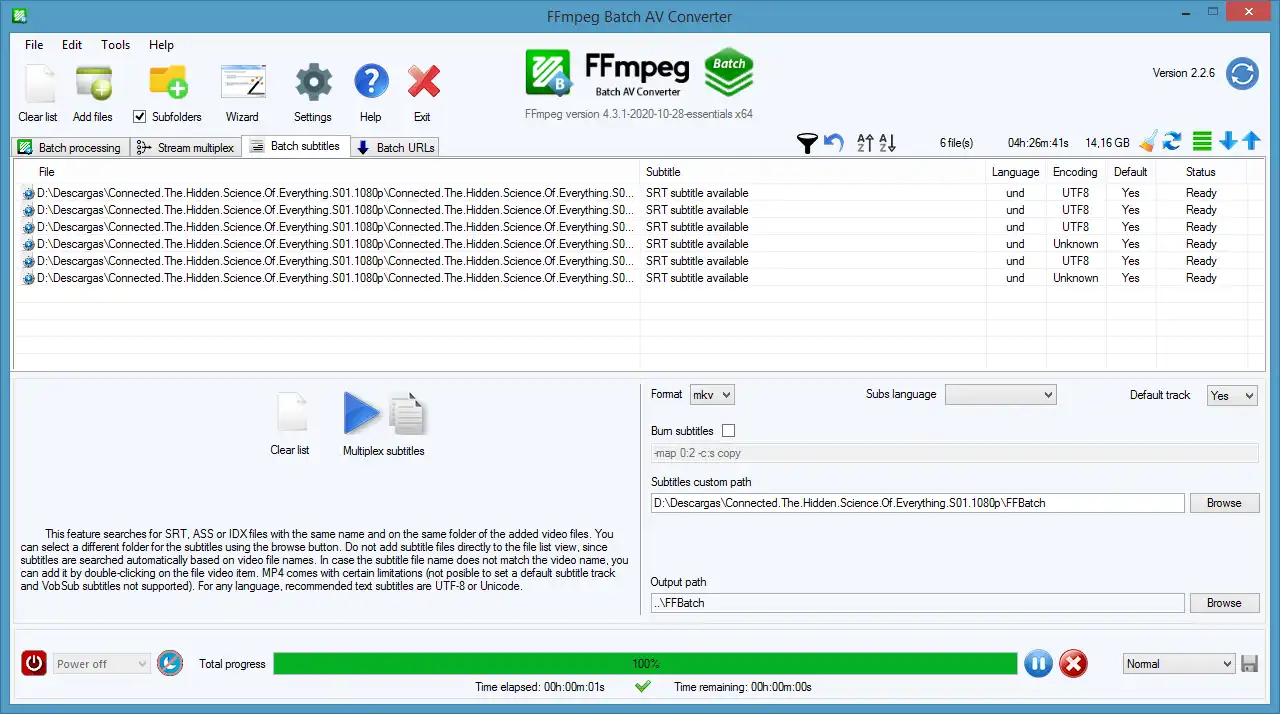The width and height of the screenshot is (1280, 714).
Task: Click the Add files icon
Action: point(93,83)
